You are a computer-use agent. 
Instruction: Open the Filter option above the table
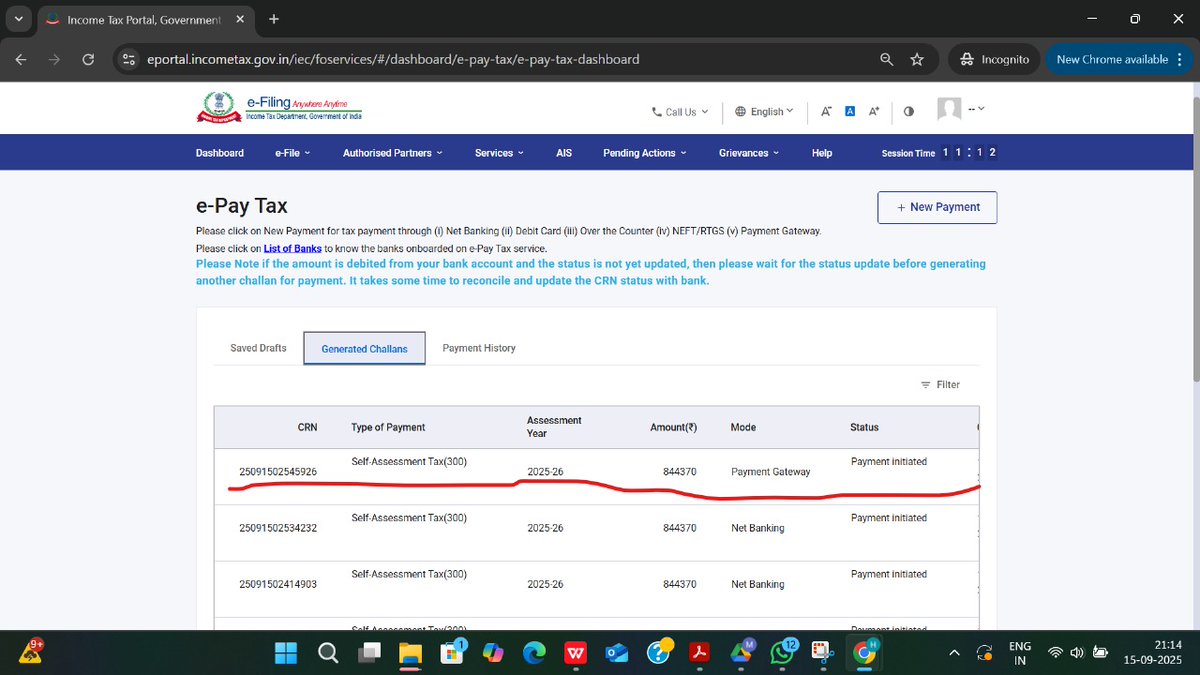[x=940, y=384]
